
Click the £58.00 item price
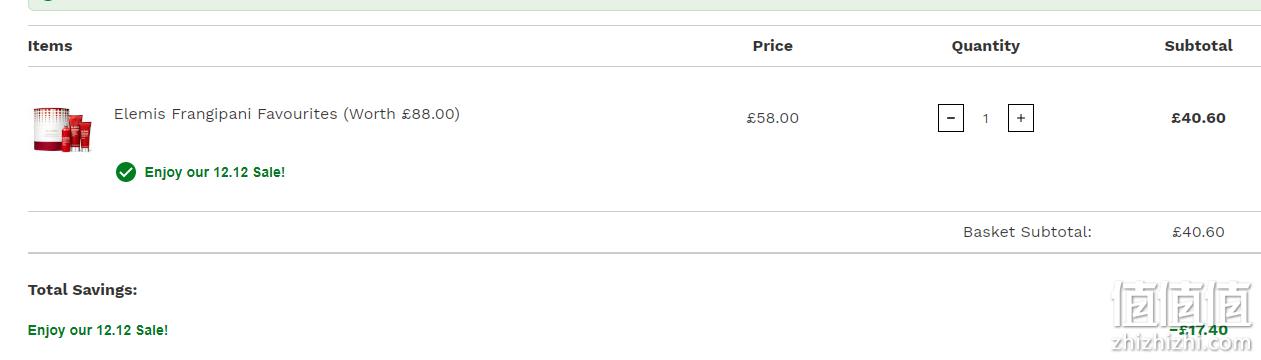click(x=772, y=118)
